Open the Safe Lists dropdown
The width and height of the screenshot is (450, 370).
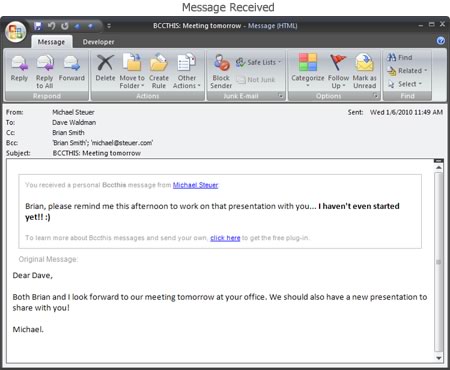[259, 62]
